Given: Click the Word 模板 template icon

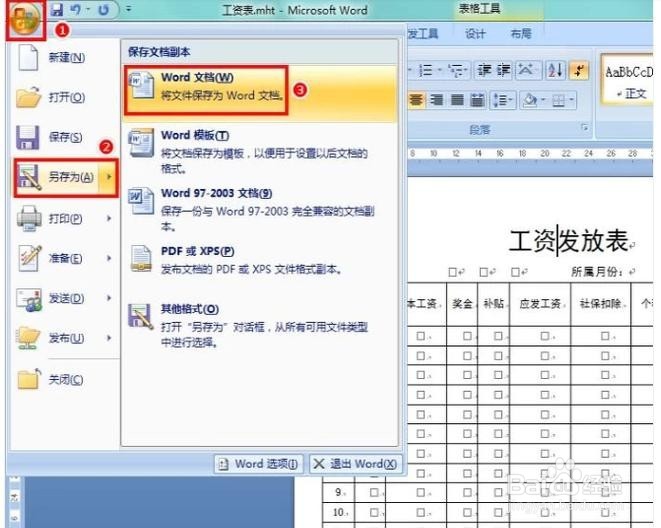Looking at the screenshot, I should (141, 143).
